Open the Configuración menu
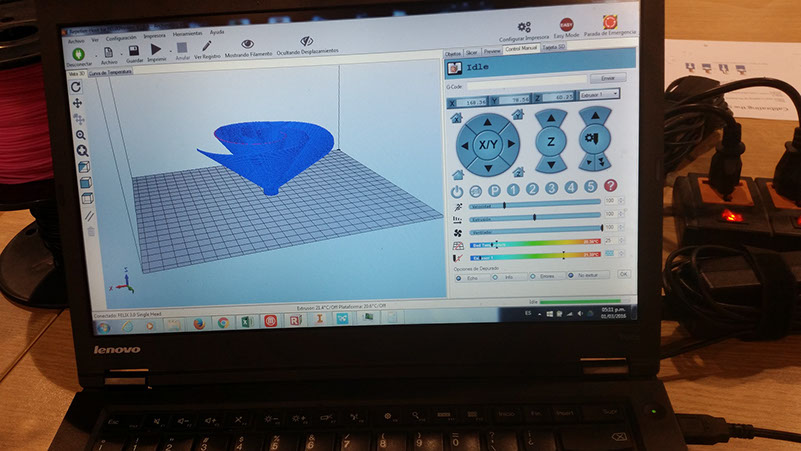The width and height of the screenshot is (801, 451). click(121, 38)
